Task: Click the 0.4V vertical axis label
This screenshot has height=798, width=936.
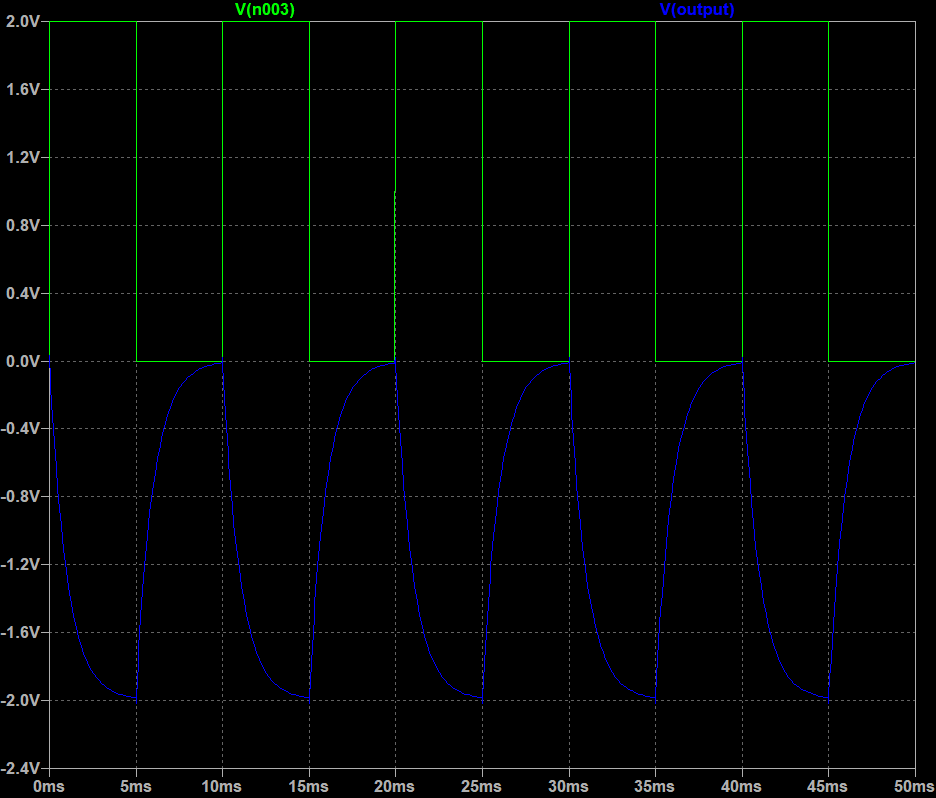Action: 22,293
